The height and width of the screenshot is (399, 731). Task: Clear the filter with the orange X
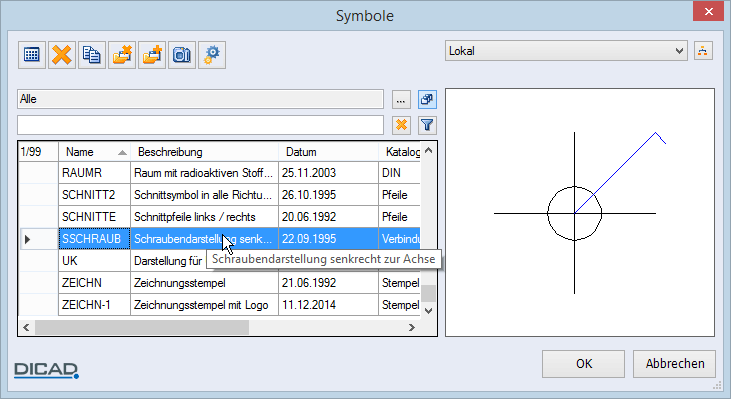pyautogui.click(x=401, y=125)
